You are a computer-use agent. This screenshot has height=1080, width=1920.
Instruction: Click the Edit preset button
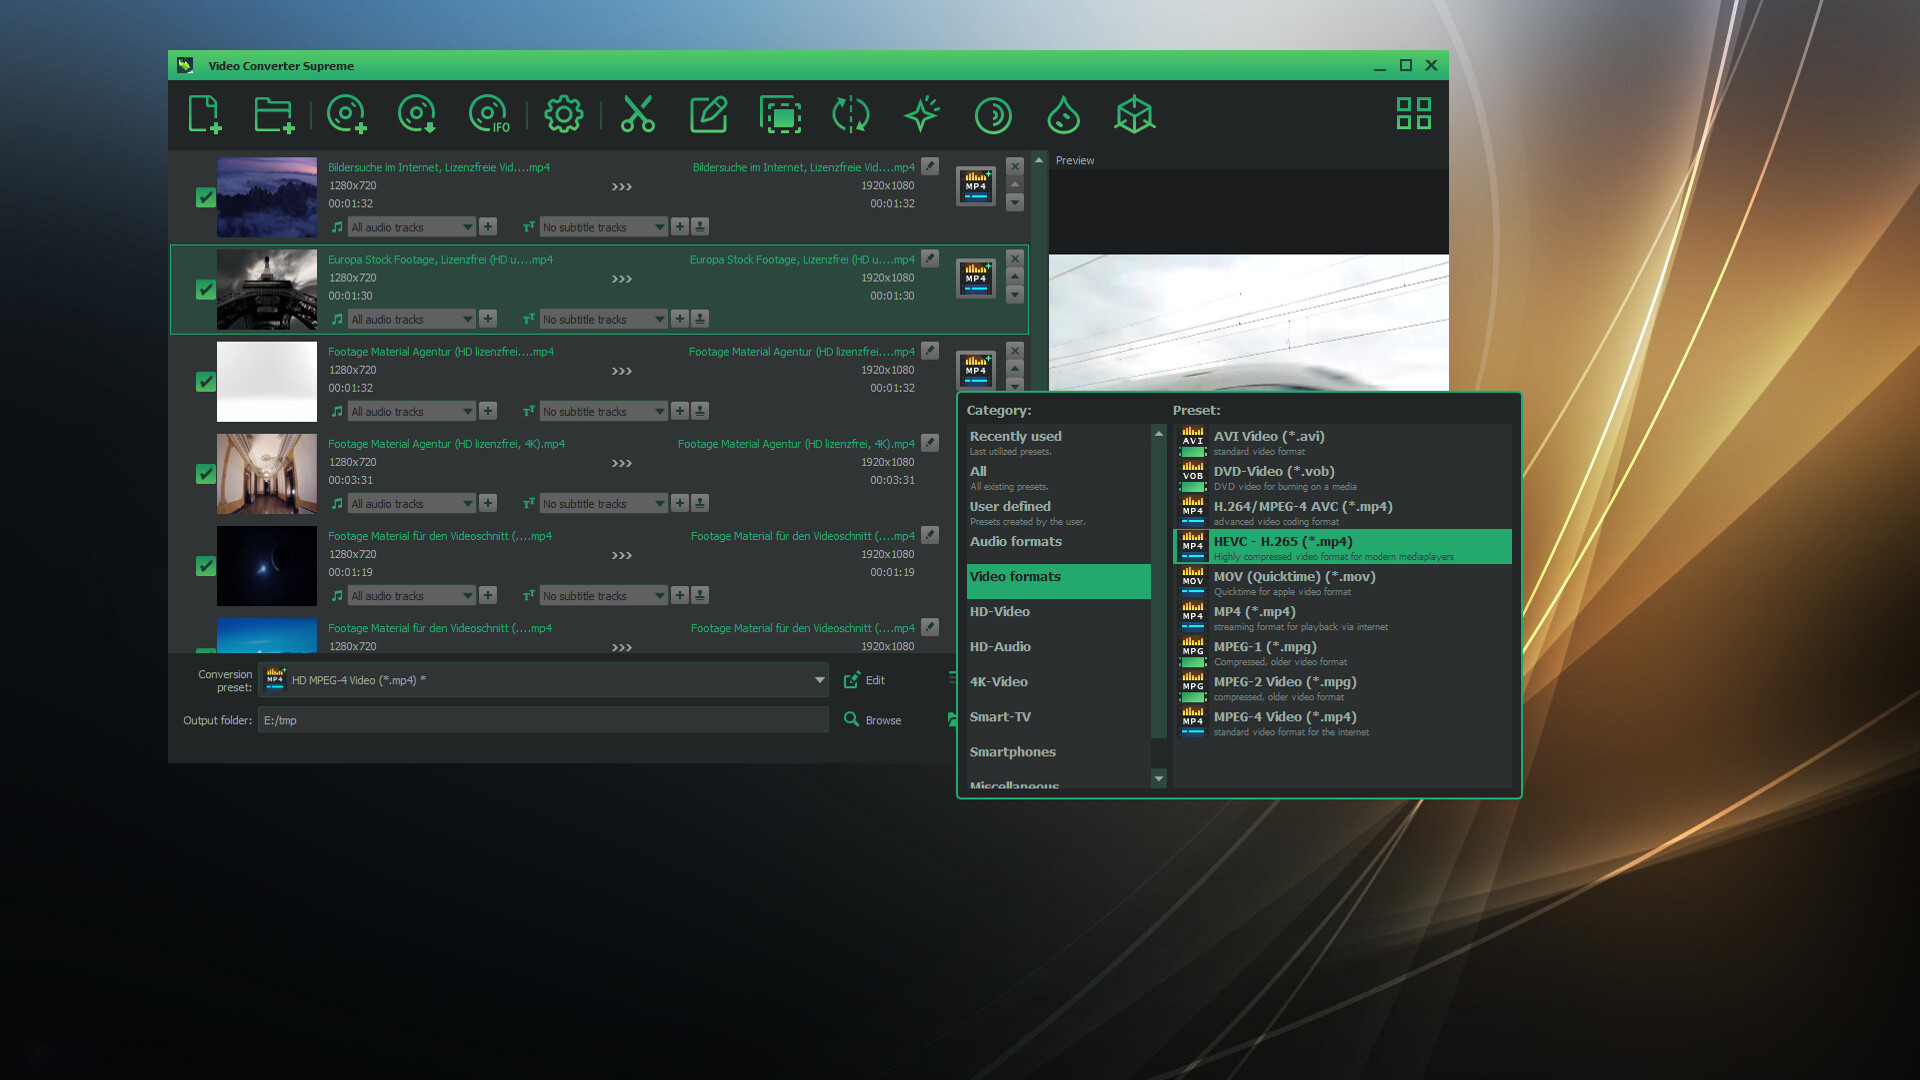(x=865, y=680)
